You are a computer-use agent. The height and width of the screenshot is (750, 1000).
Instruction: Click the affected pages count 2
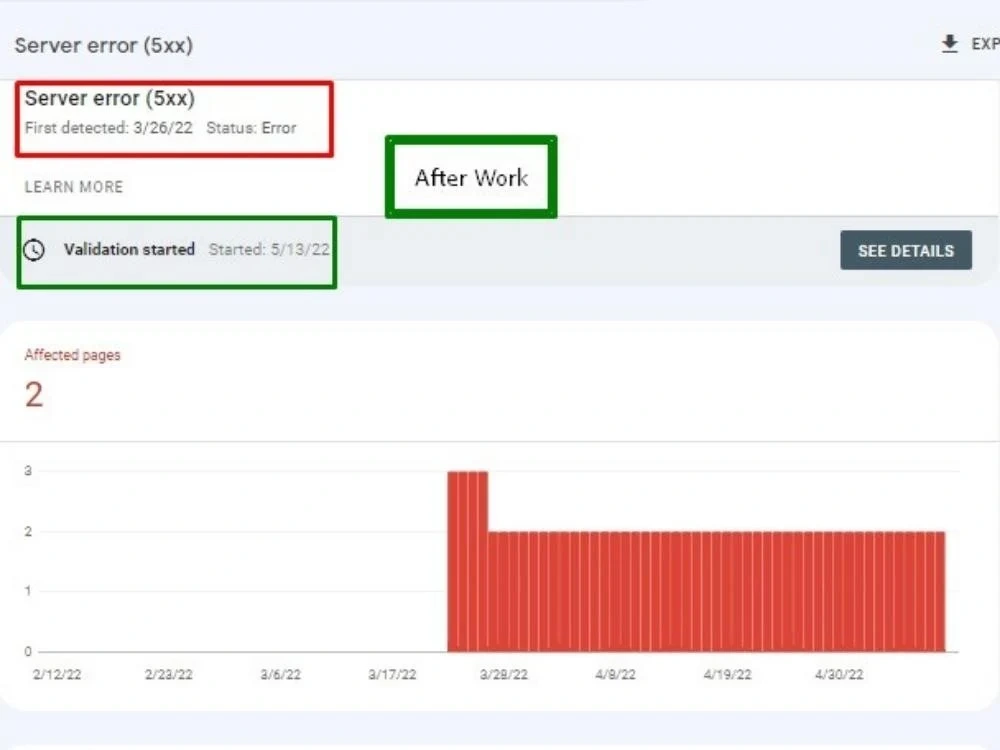34,395
